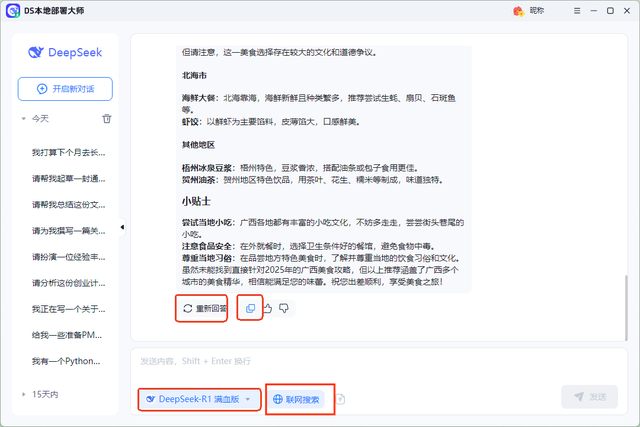This screenshot has width=640, height=427.
Task: Click the 梧州冰泉豆浆 bold text
Action: [x=207, y=168]
